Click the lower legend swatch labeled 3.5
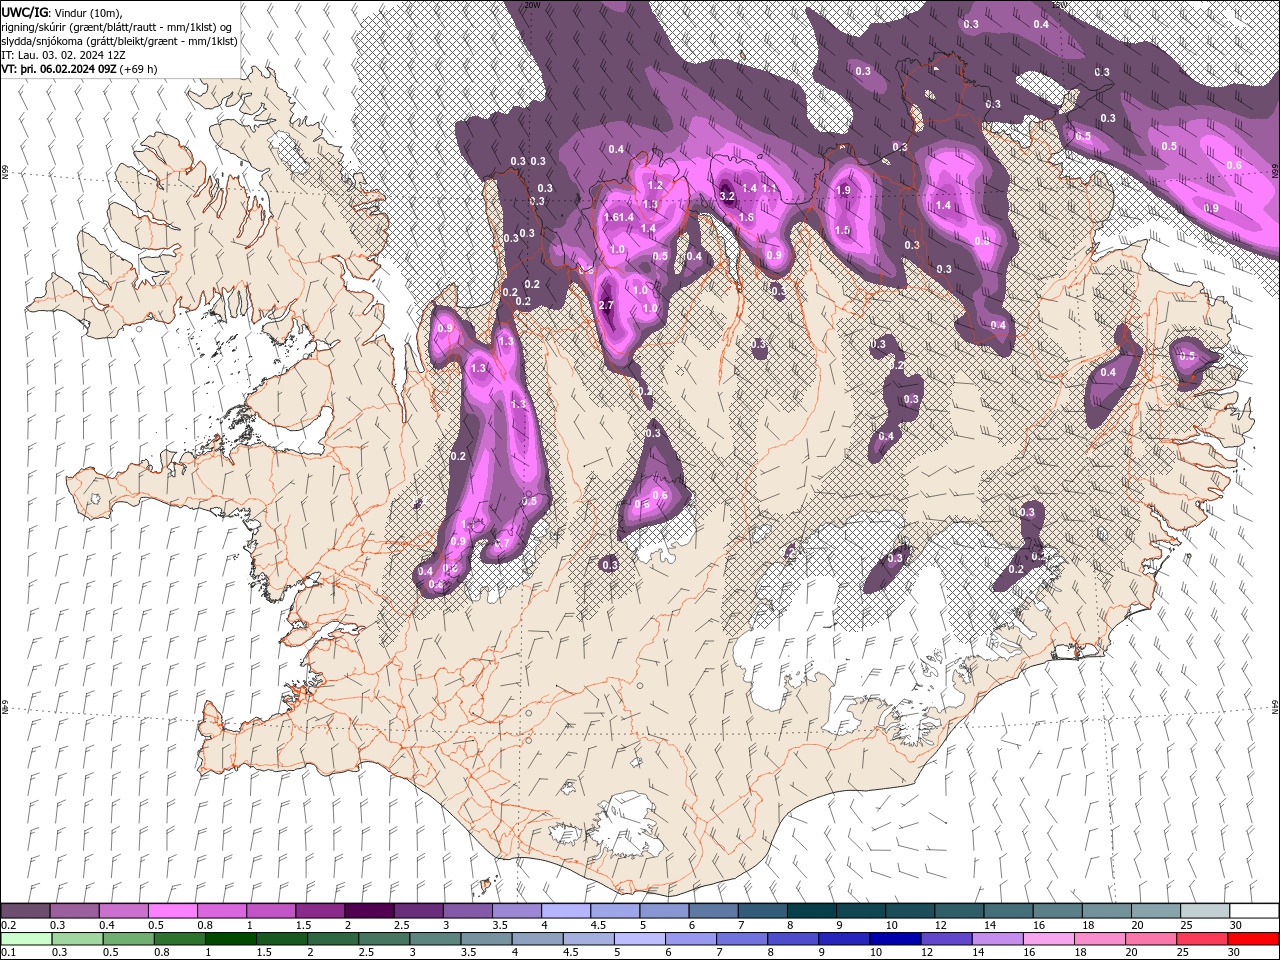Viewport: 1280px width, 960px height. coord(486,939)
